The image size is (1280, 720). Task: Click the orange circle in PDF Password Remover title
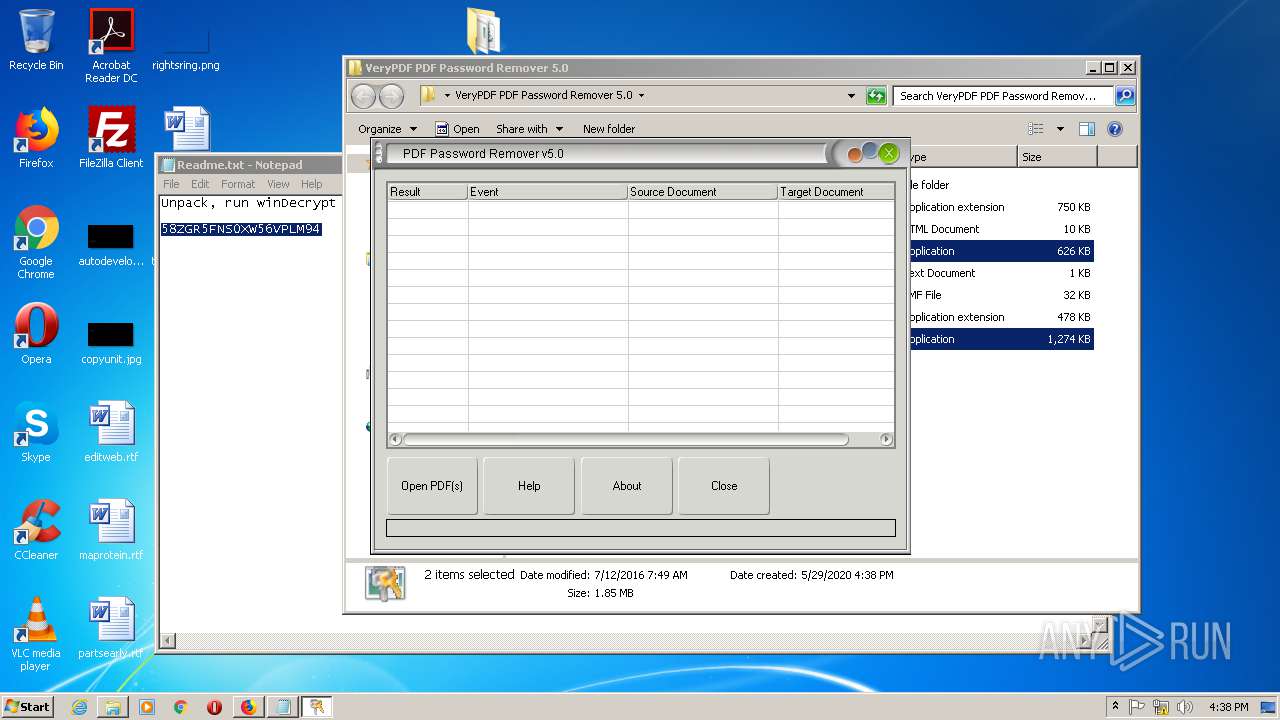click(x=855, y=155)
